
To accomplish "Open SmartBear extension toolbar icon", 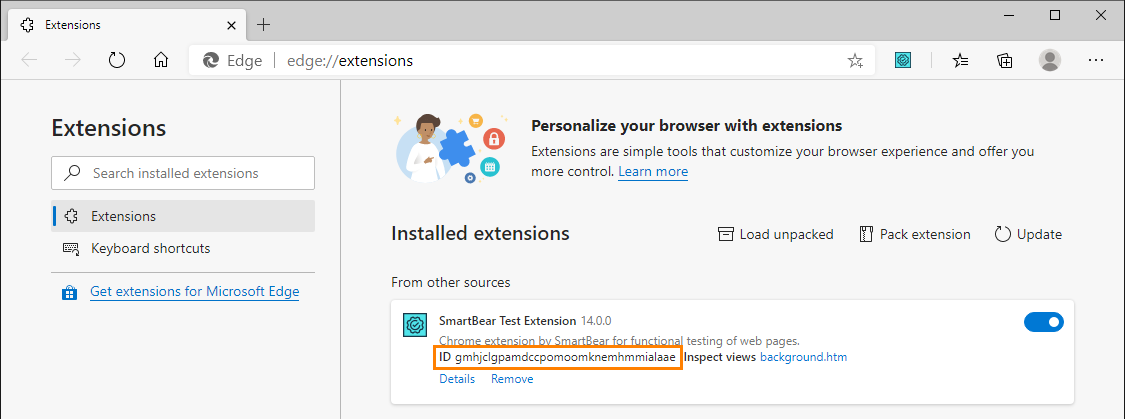I will click(x=904, y=61).
